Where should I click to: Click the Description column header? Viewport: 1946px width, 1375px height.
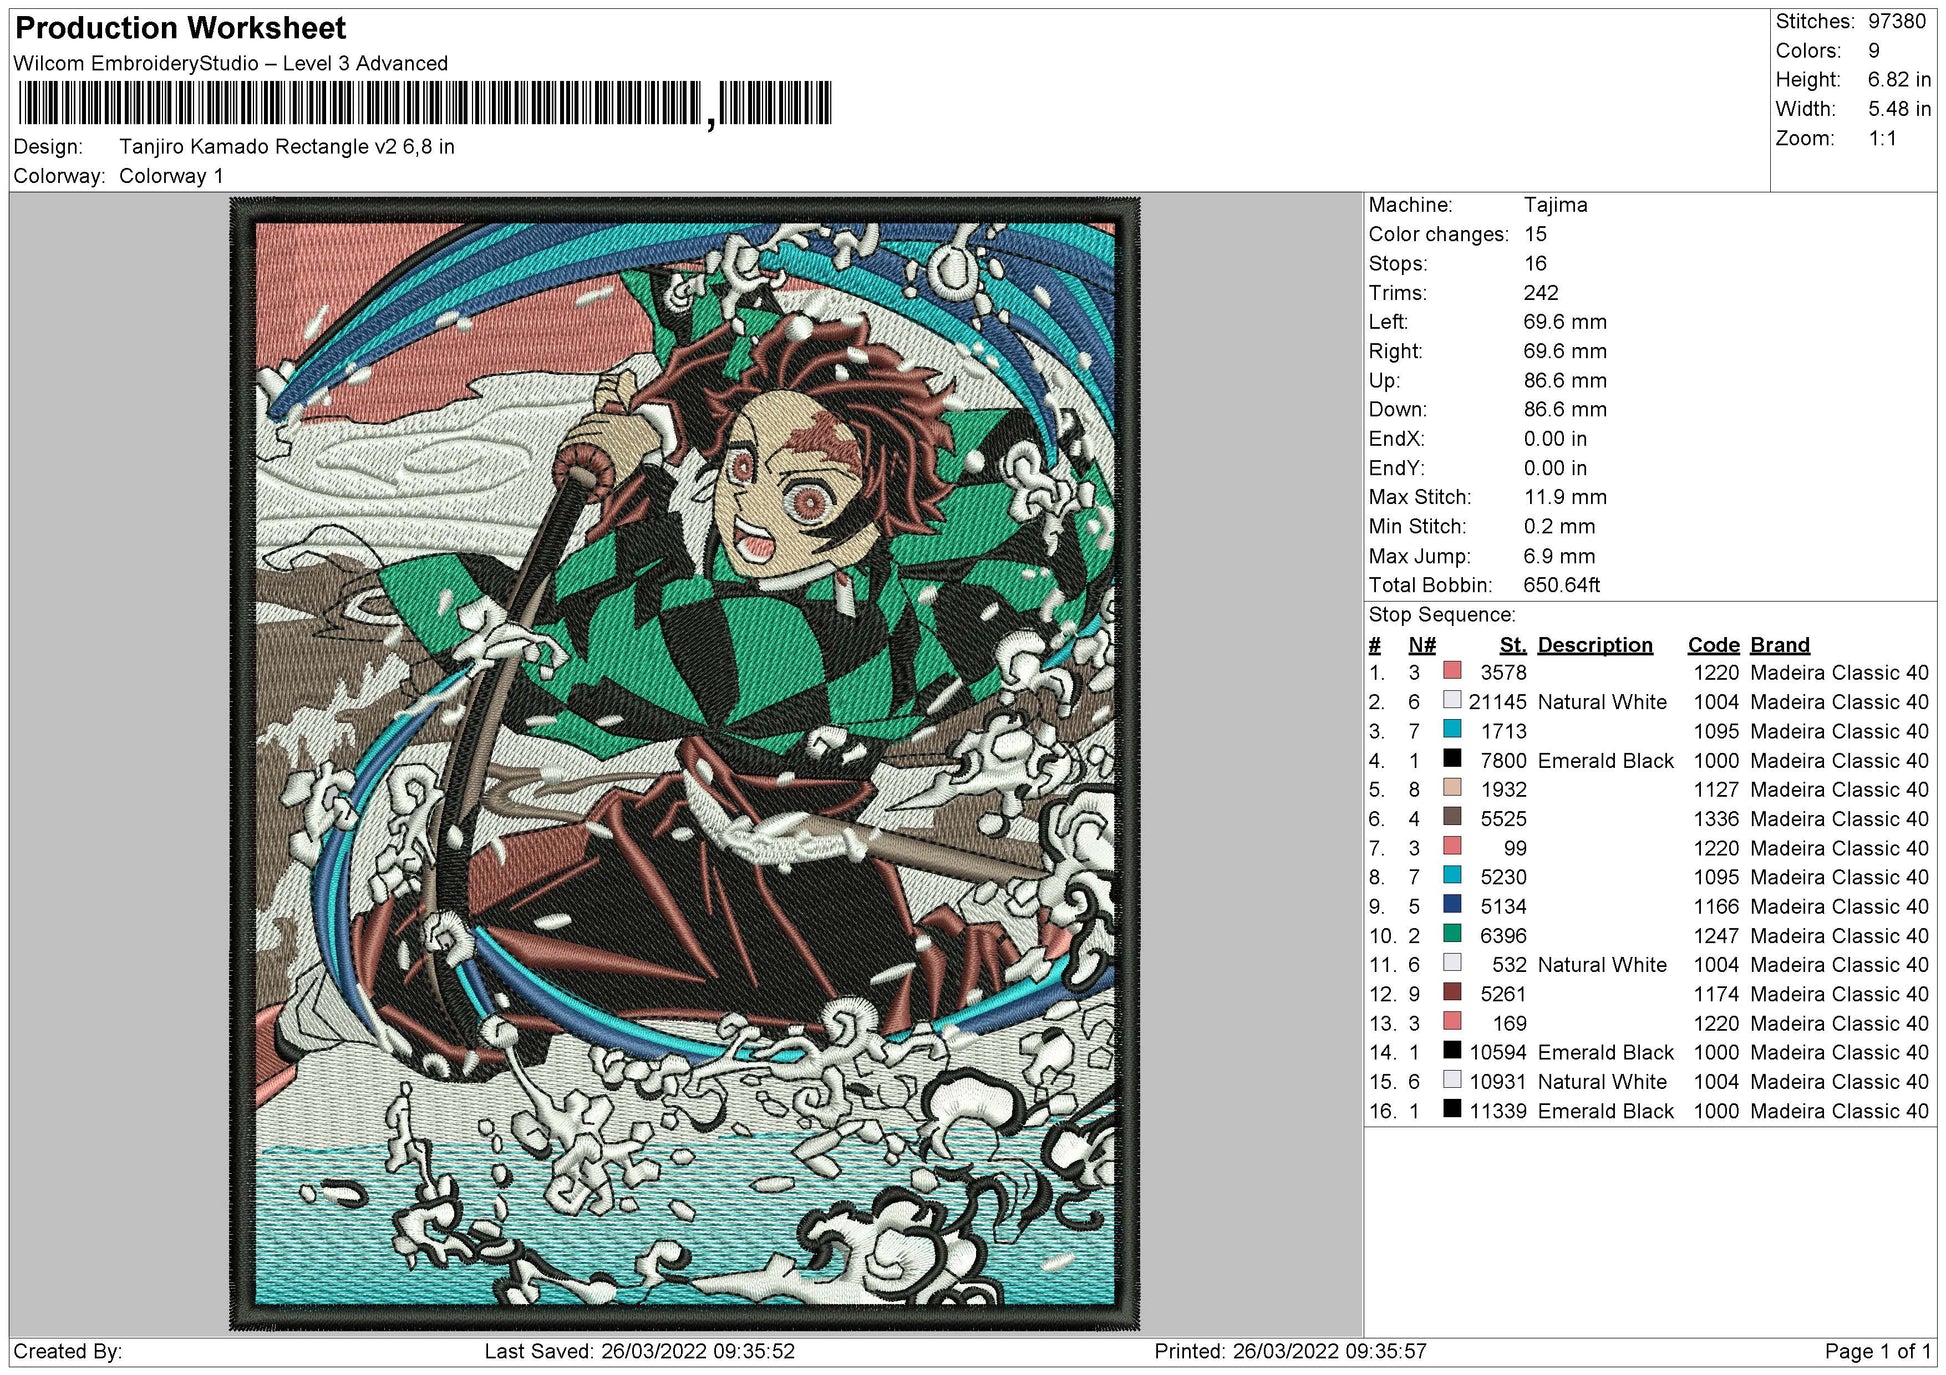click(x=1594, y=645)
